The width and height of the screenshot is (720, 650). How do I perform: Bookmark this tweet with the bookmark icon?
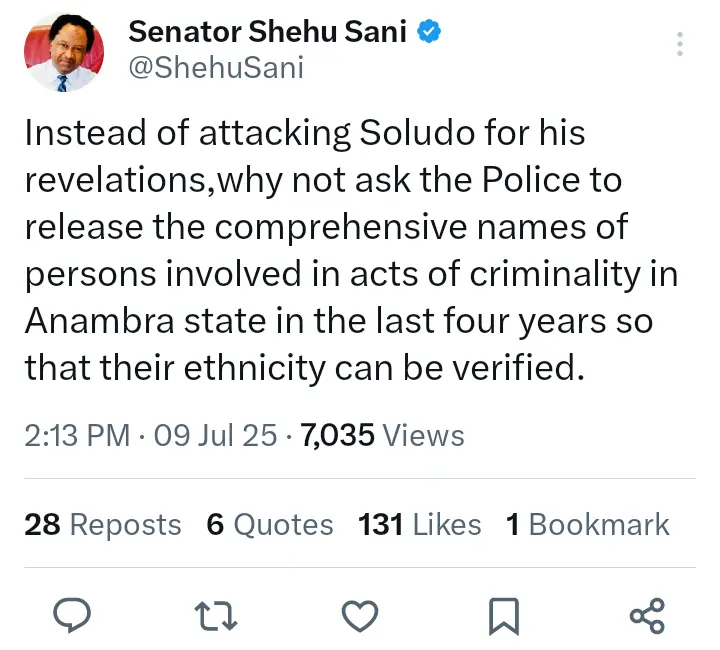point(504,615)
